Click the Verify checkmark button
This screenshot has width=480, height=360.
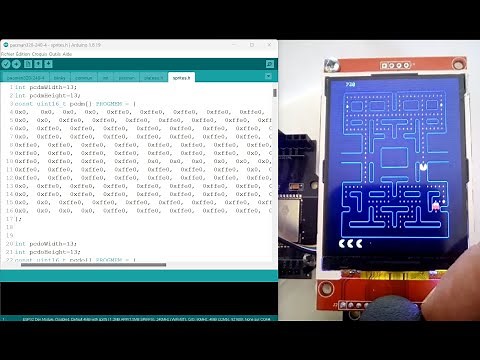tap(6, 64)
